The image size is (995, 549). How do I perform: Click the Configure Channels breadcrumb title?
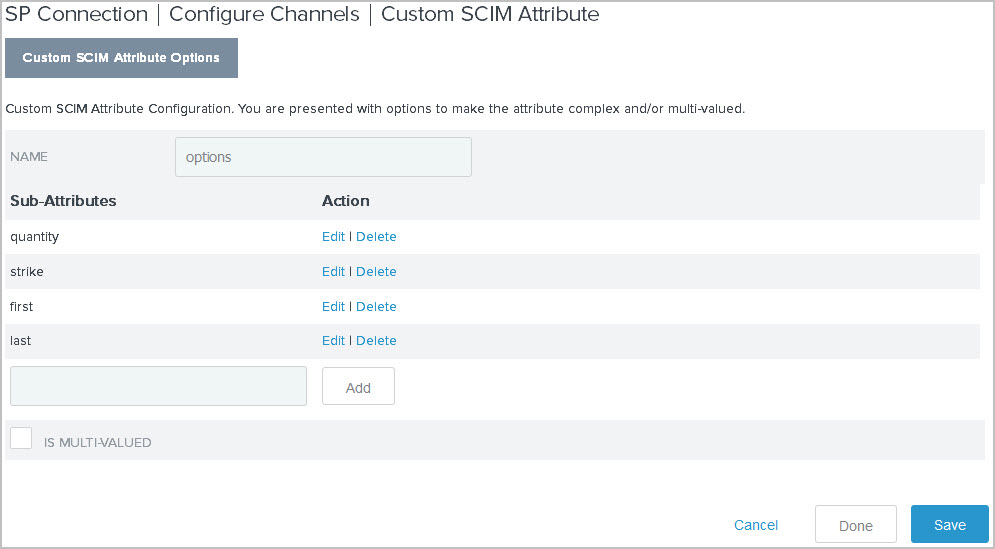(264, 14)
